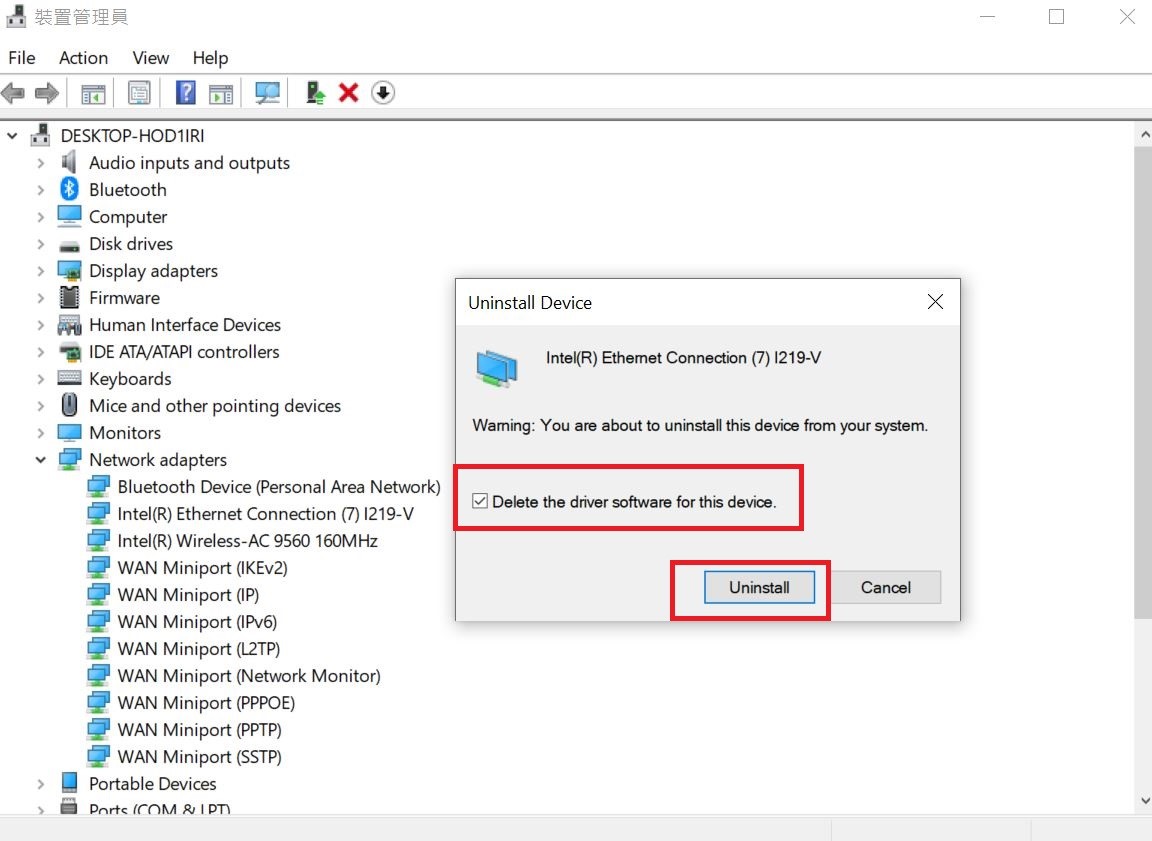1152x841 pixels.
Task: Click the show/hide console tree icon
Action: [x=93, y=93]
